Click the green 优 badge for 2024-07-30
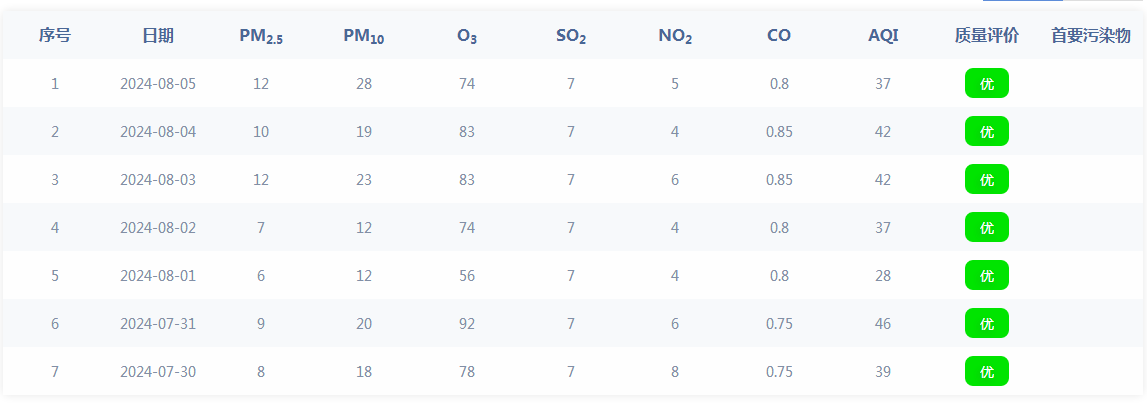 pos(987,372)
